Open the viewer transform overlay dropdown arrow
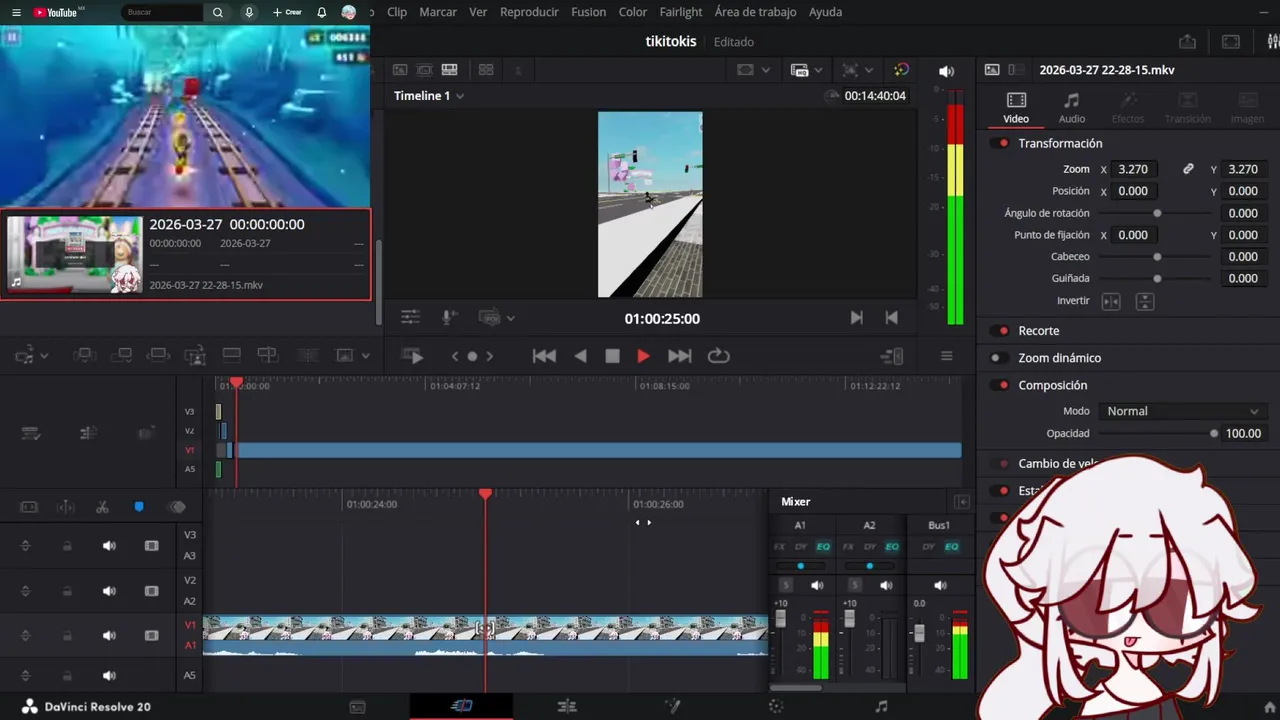 click(868, 70)
